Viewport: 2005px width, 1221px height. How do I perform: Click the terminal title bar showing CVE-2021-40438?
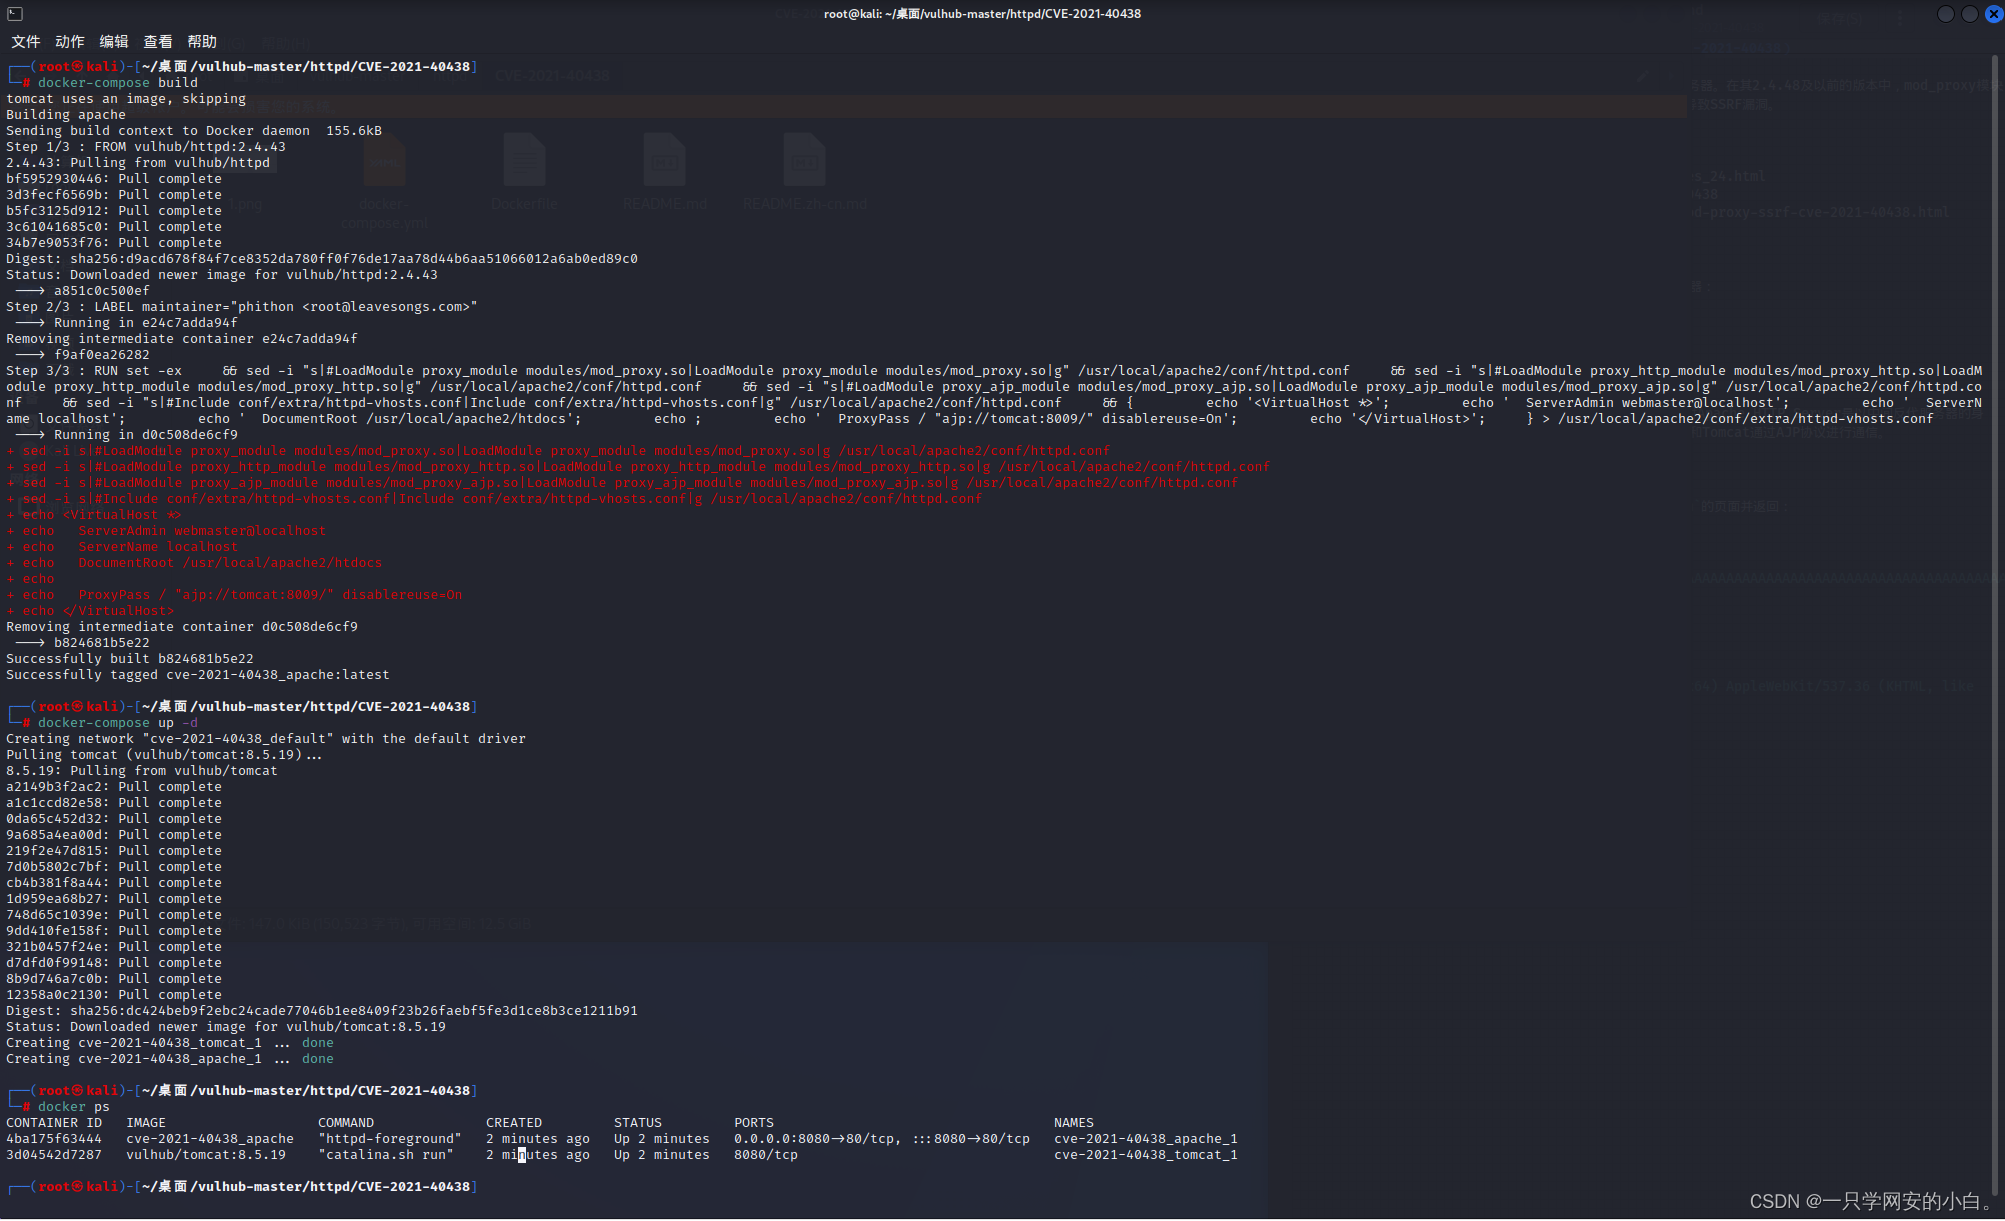[981, 13]
